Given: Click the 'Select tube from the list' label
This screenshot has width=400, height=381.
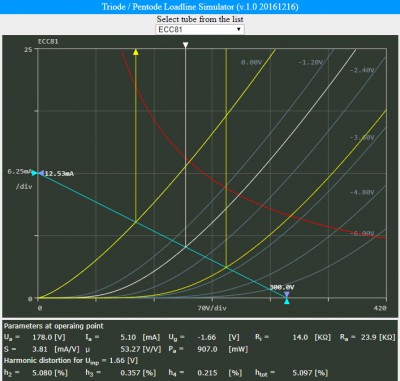Looking at the screenshot, I should [x=200, y=19].
